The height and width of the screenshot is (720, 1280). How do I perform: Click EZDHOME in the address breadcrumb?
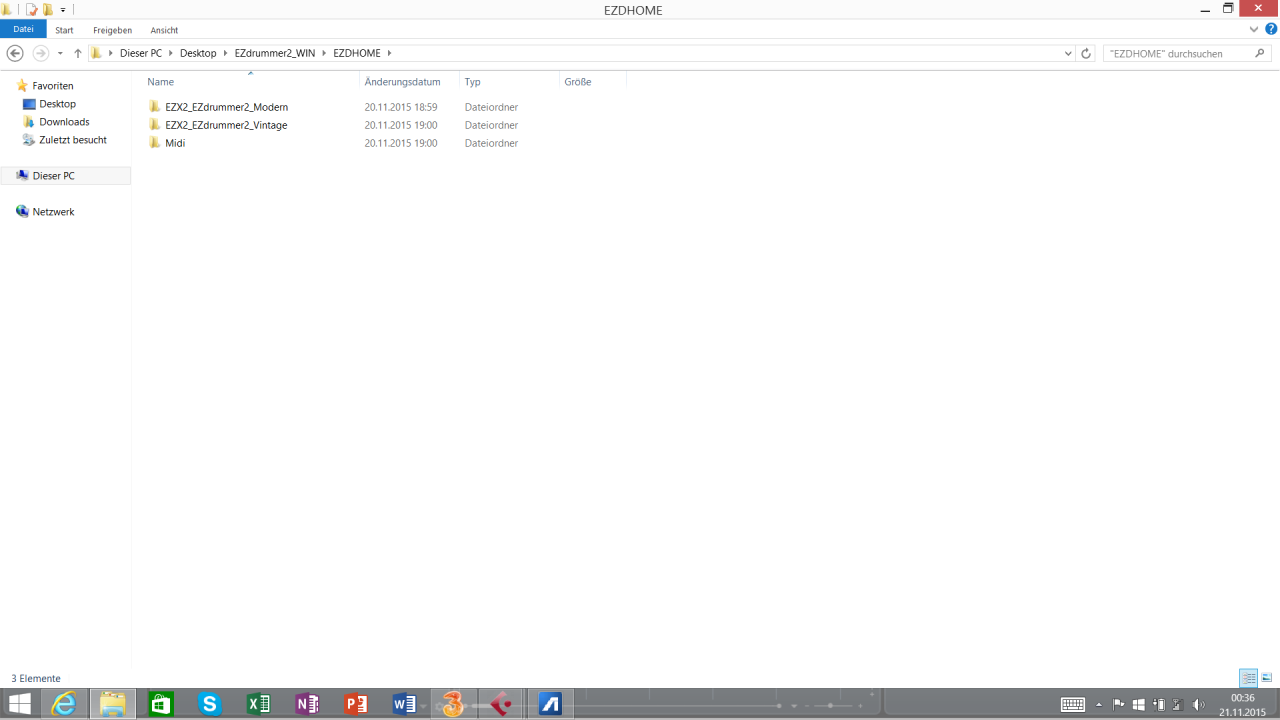pos(357,53)
